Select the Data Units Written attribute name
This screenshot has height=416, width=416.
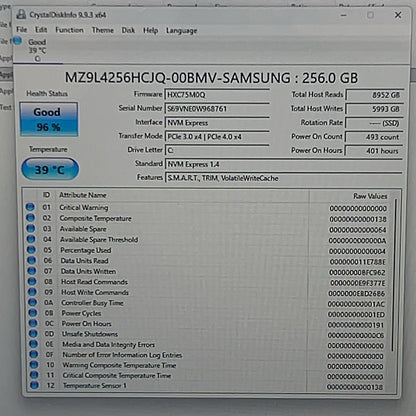[88, 271]
